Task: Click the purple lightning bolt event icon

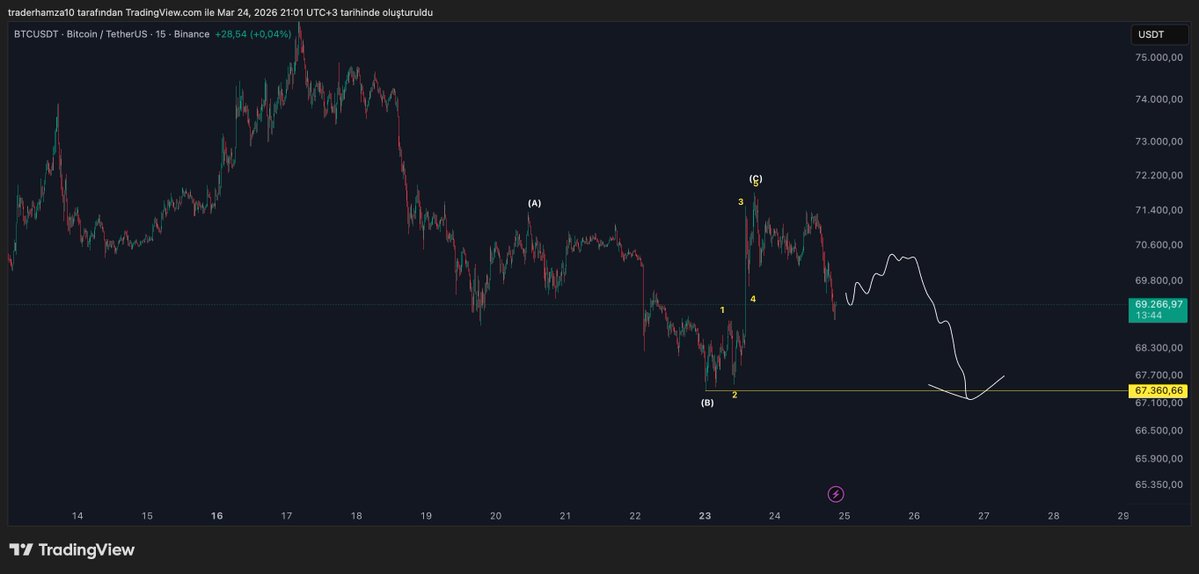Action: 837,494
